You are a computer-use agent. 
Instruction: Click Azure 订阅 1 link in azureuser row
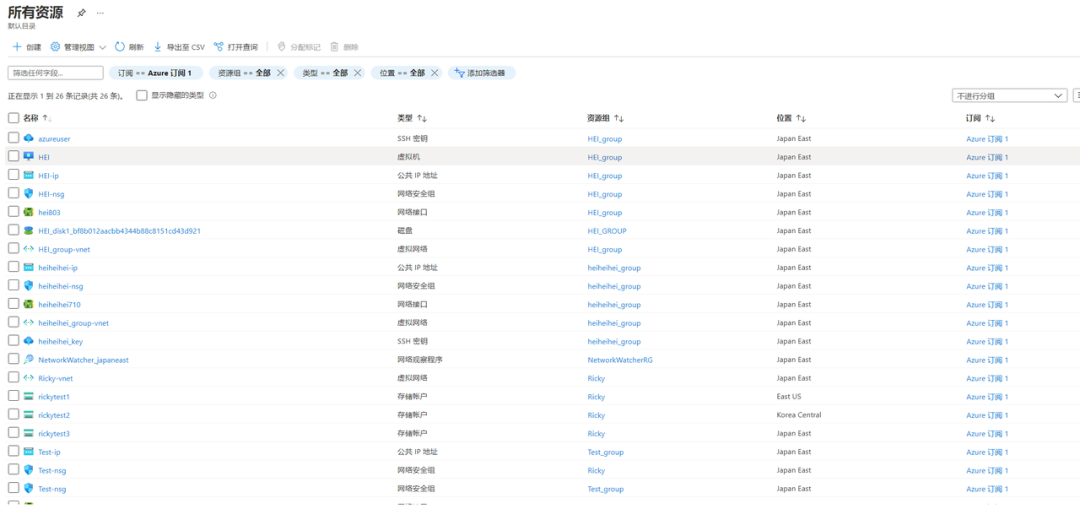(x=987, y=138)
